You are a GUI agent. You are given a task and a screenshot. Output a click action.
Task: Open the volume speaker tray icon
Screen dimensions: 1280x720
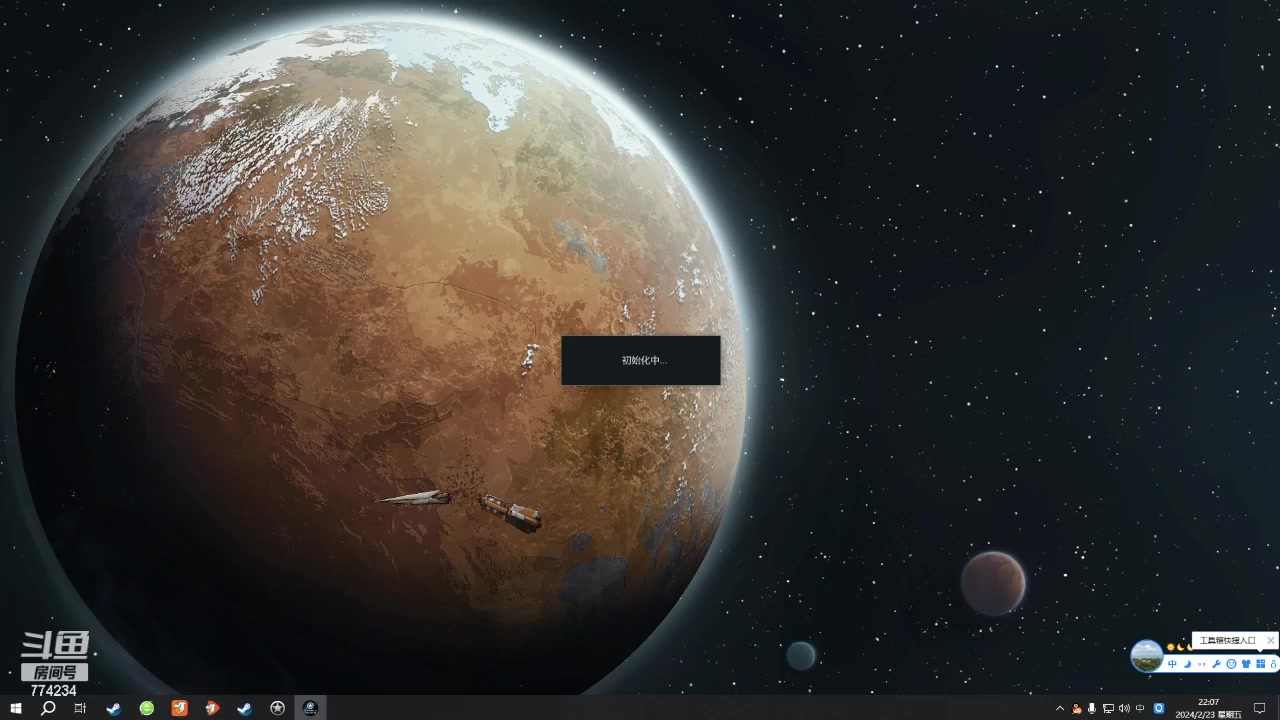[x=1124, y=708]
